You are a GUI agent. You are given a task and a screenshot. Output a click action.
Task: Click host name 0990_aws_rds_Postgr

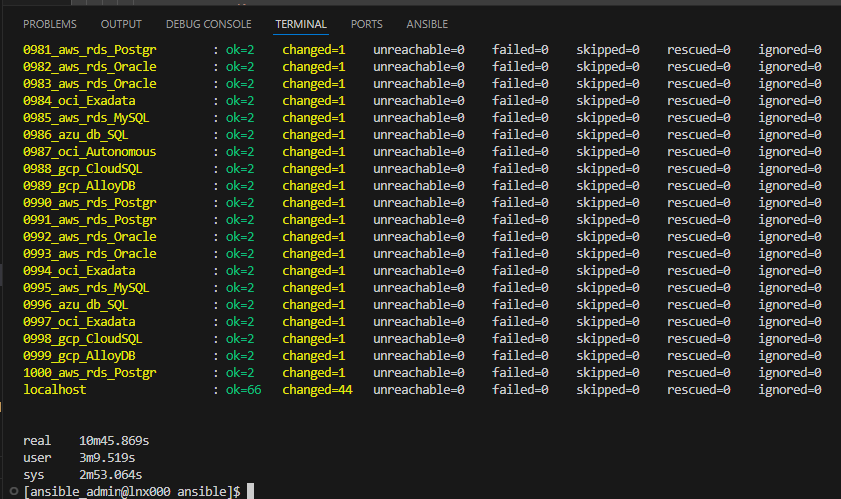coord(90,203)
